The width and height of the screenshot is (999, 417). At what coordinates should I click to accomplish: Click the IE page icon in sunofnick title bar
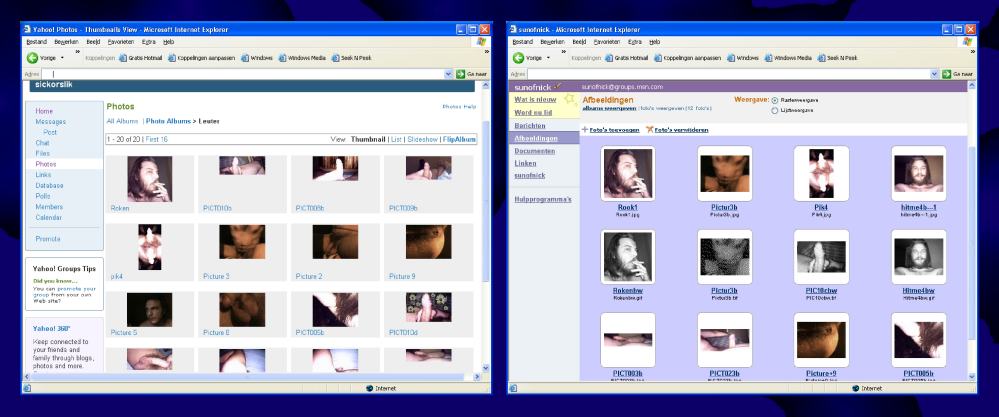click(514, 29)
